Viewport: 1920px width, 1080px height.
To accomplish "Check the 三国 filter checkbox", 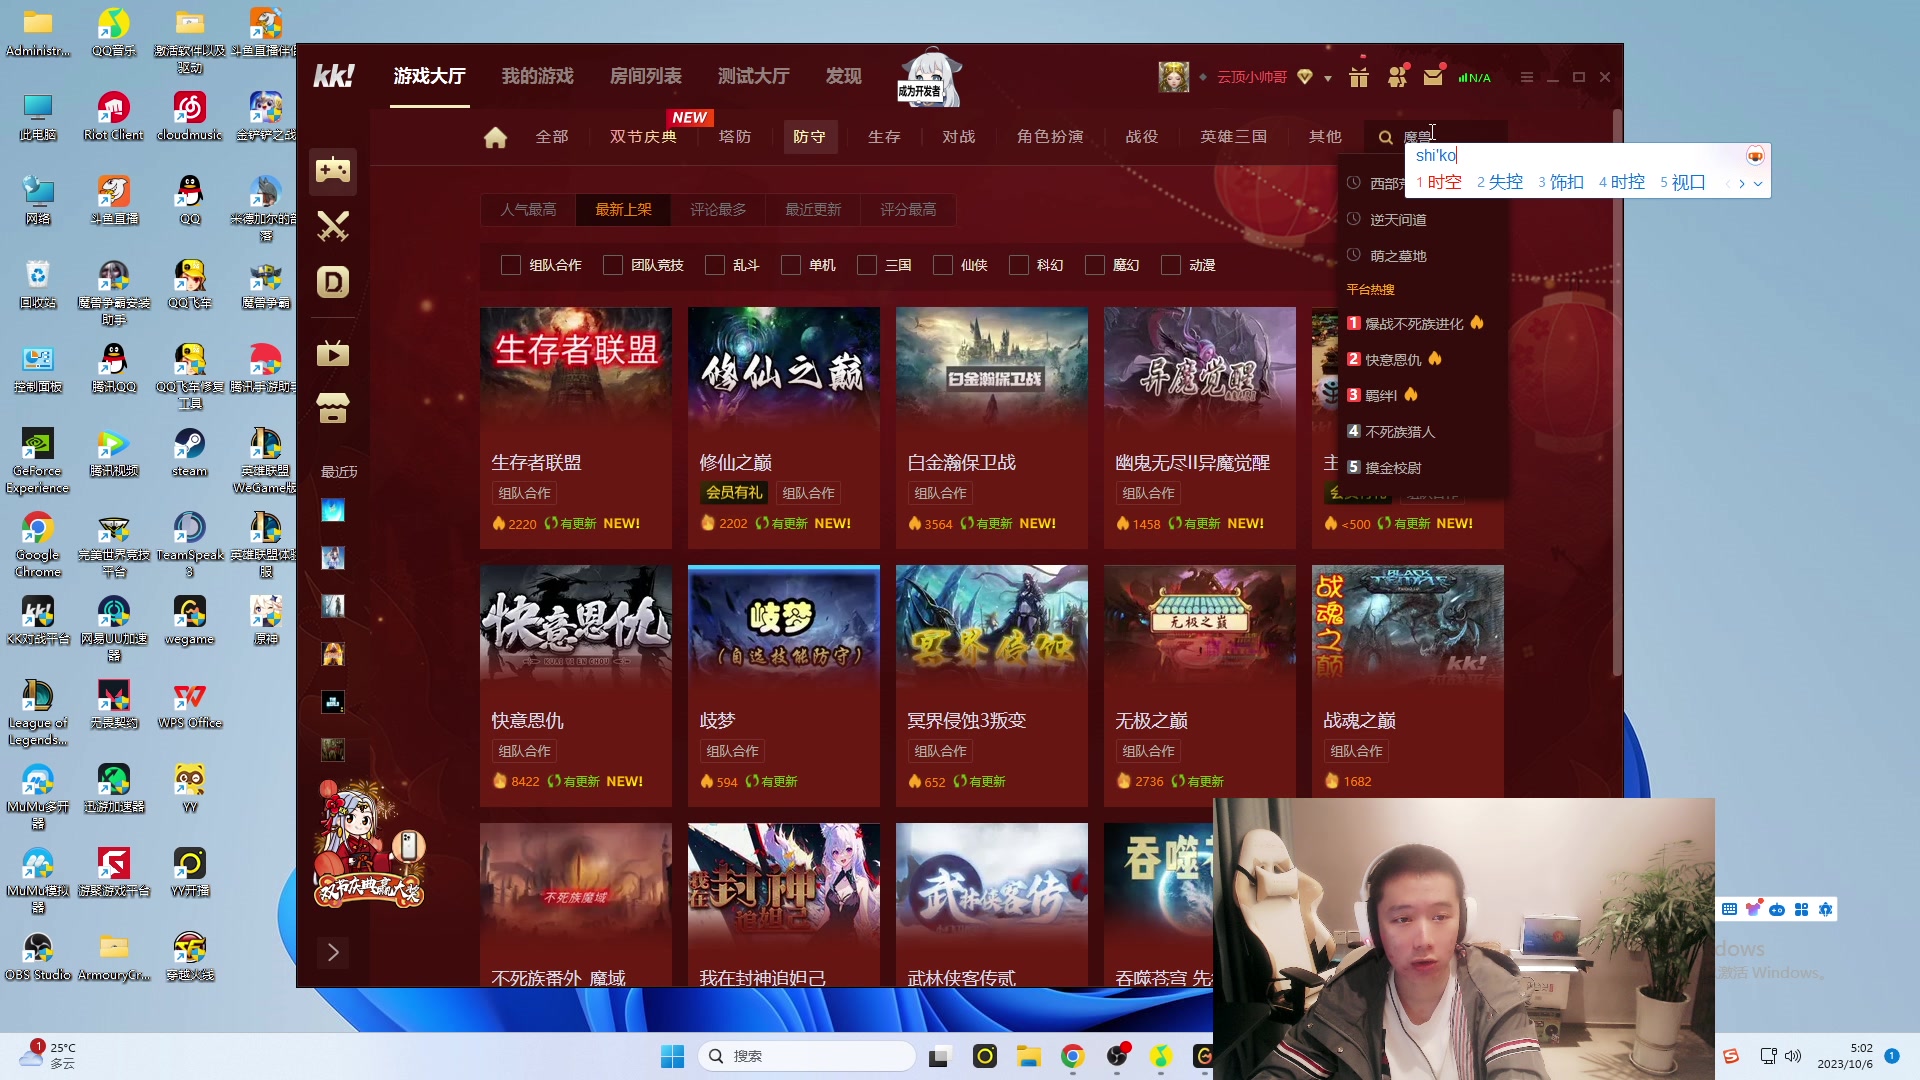I will (867, 265).
